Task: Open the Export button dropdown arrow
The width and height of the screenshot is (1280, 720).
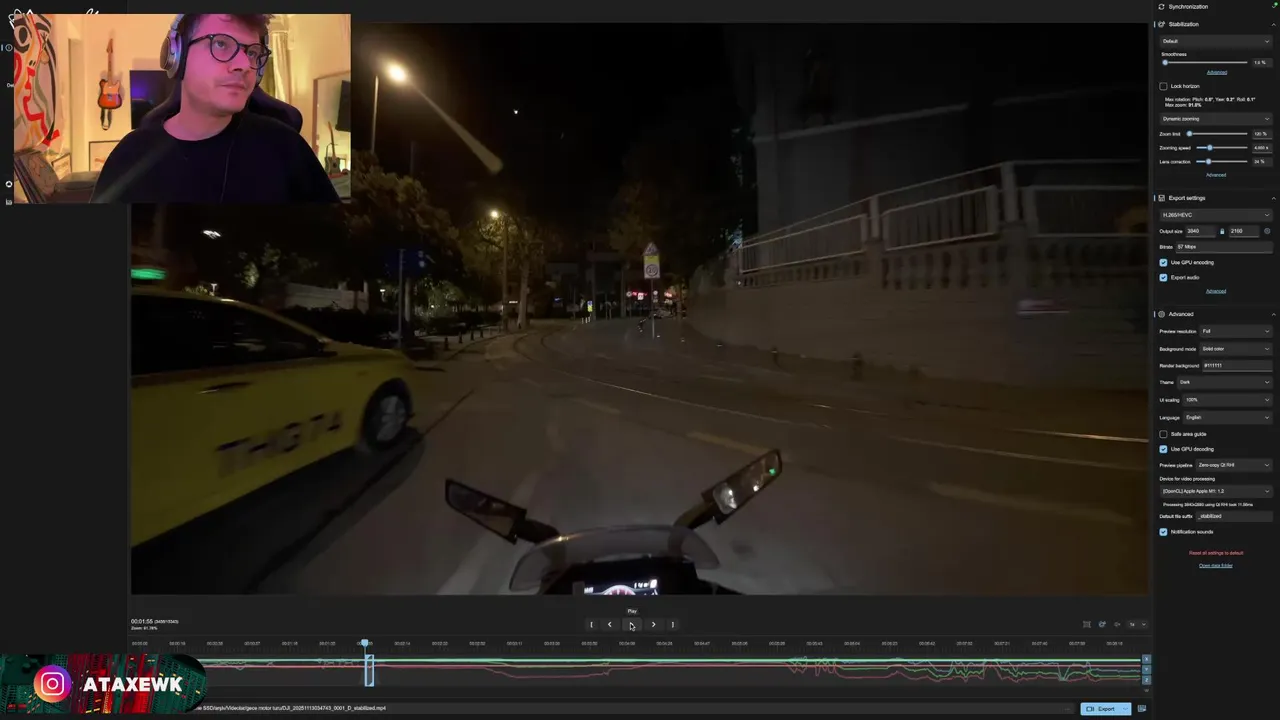Action: [1125, 709]
